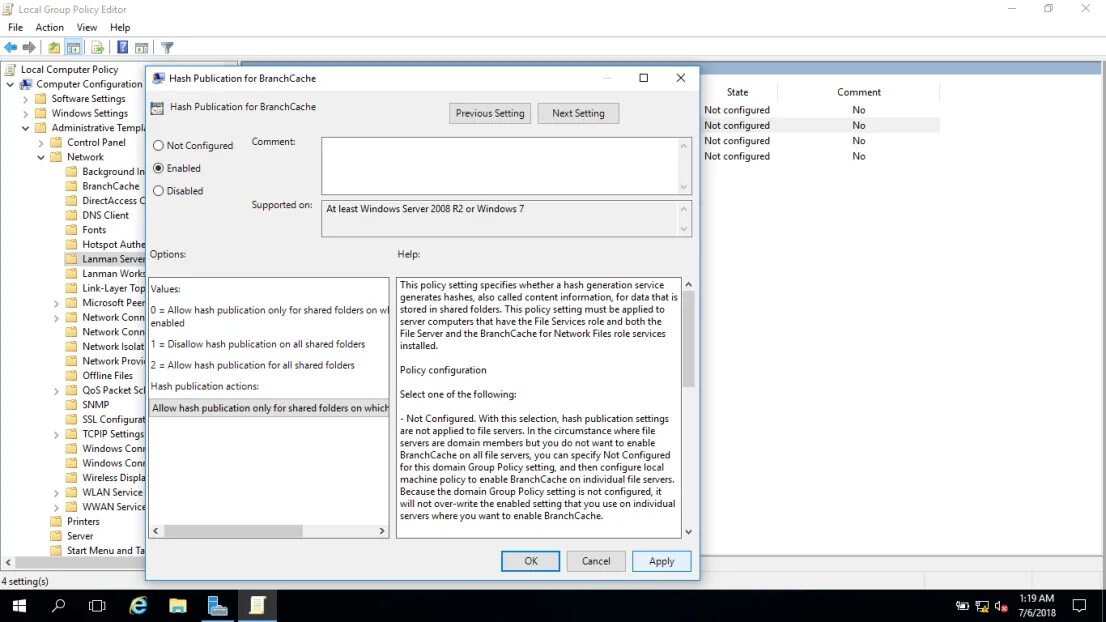
Task: Click the Previous Setting button
Action: 490,113
